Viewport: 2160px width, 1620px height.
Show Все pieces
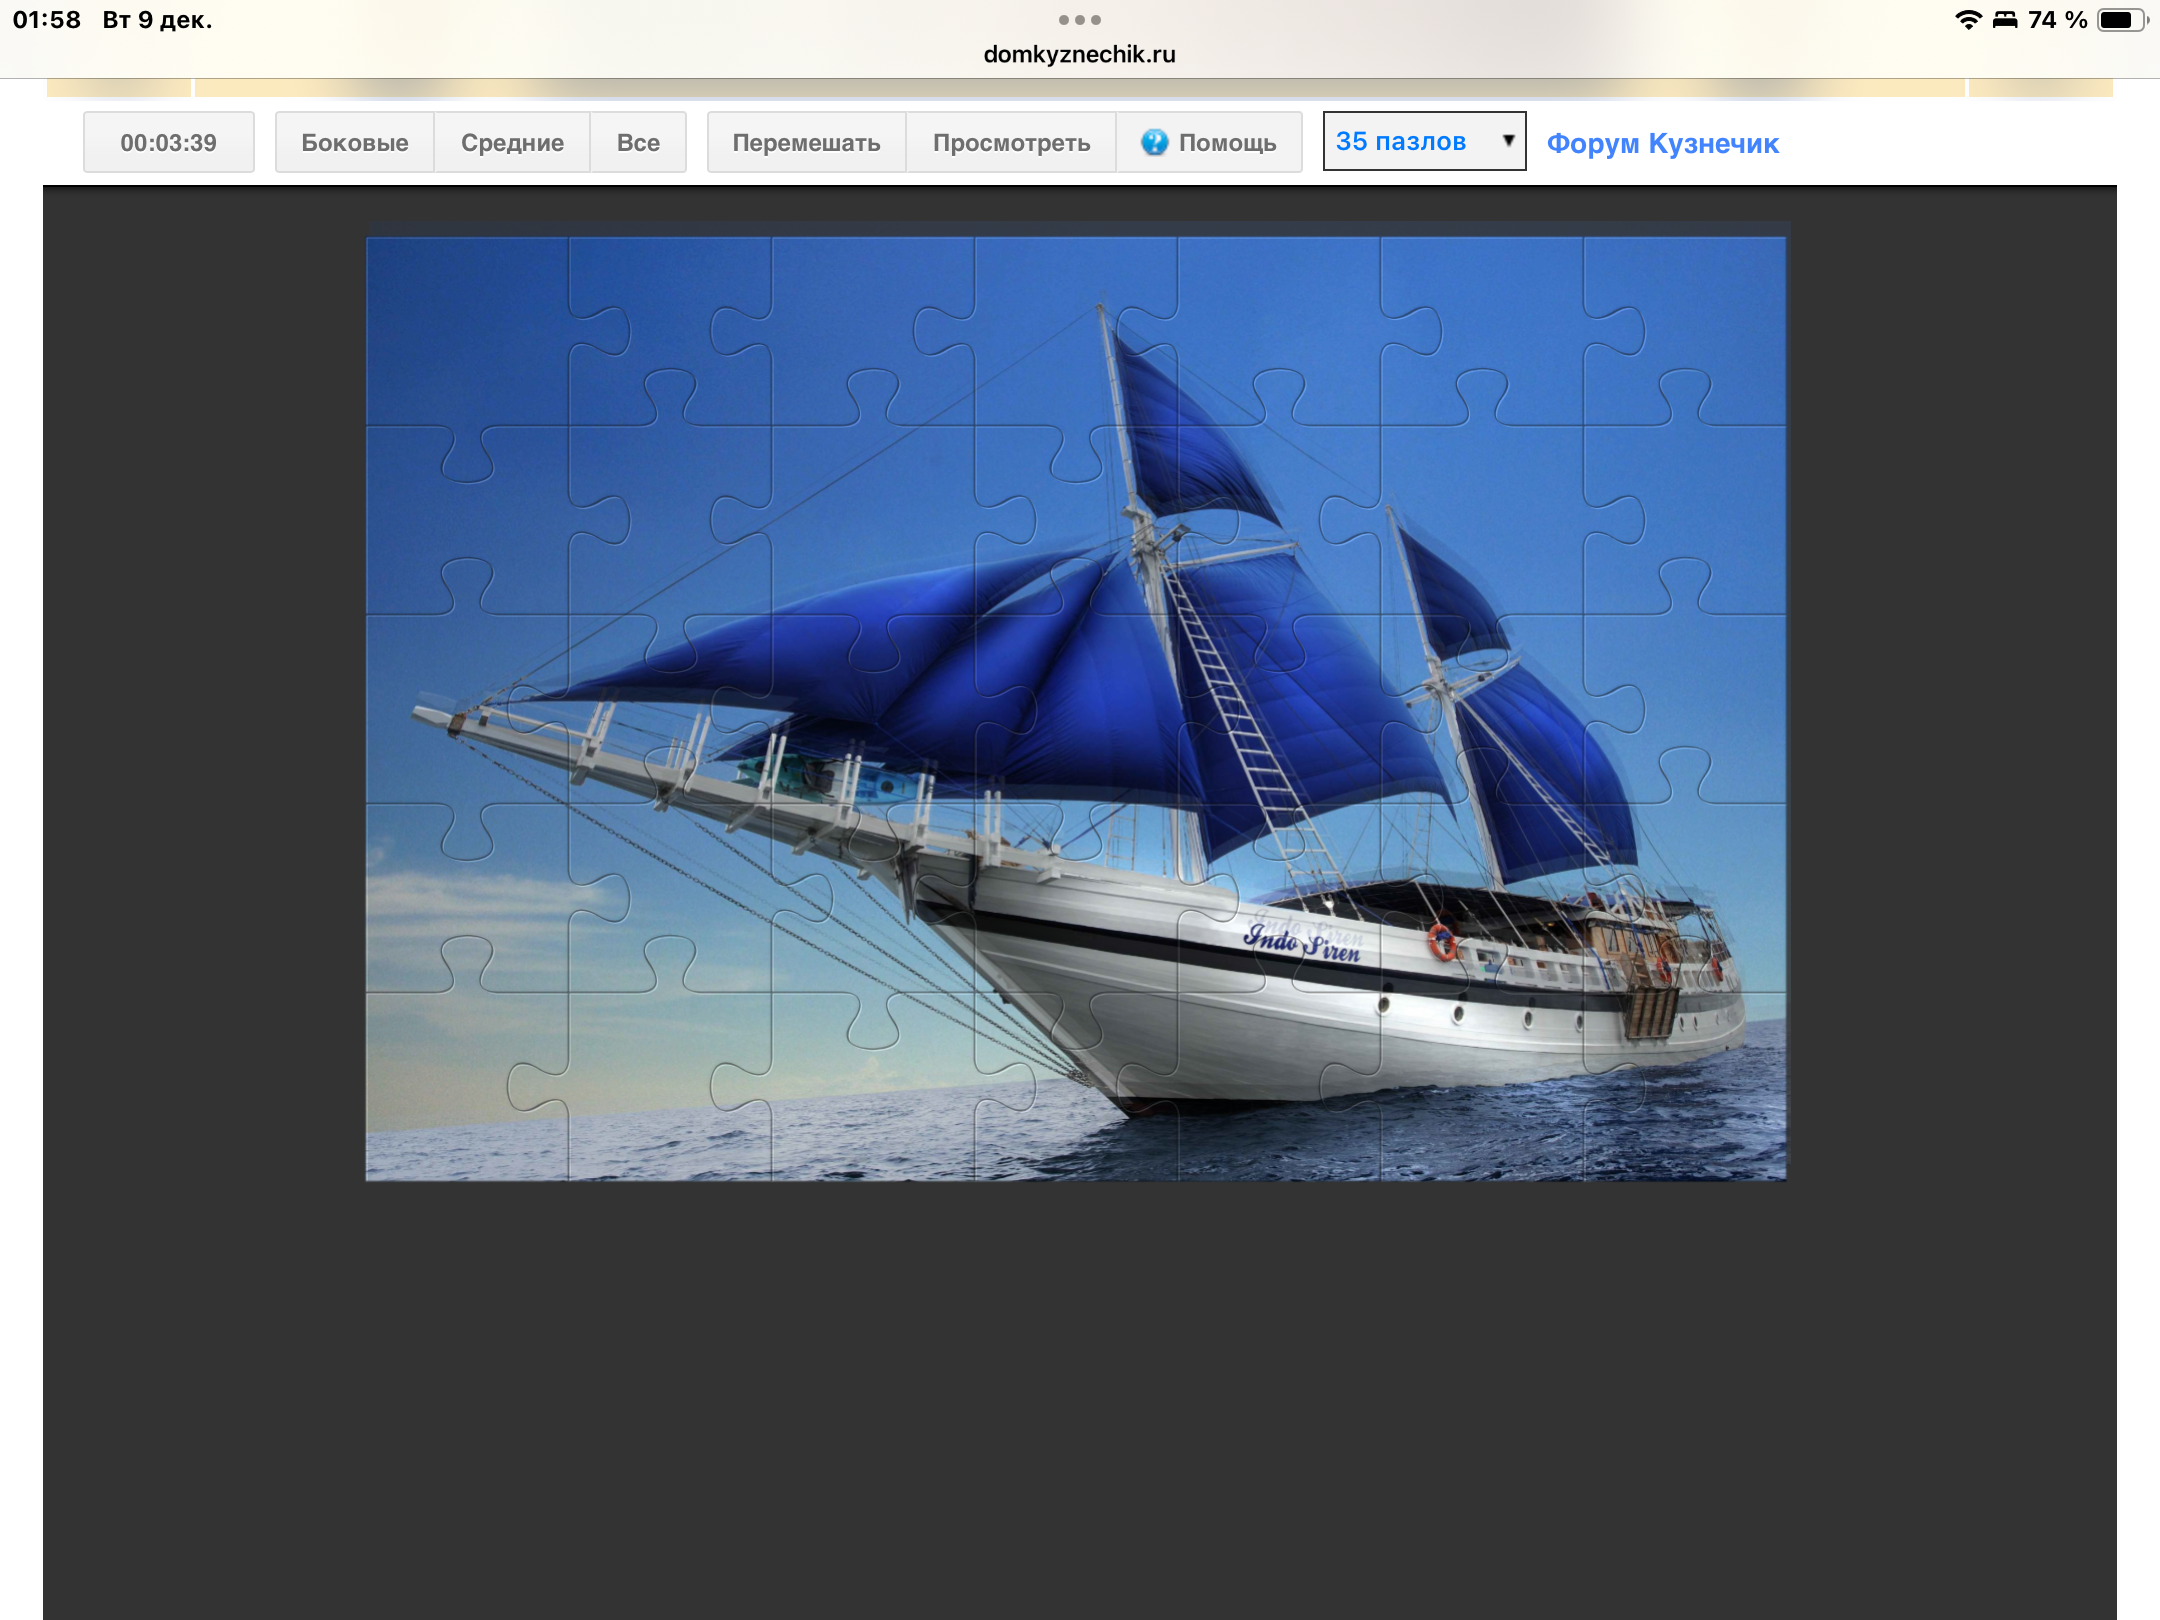[x=638, y=142]
